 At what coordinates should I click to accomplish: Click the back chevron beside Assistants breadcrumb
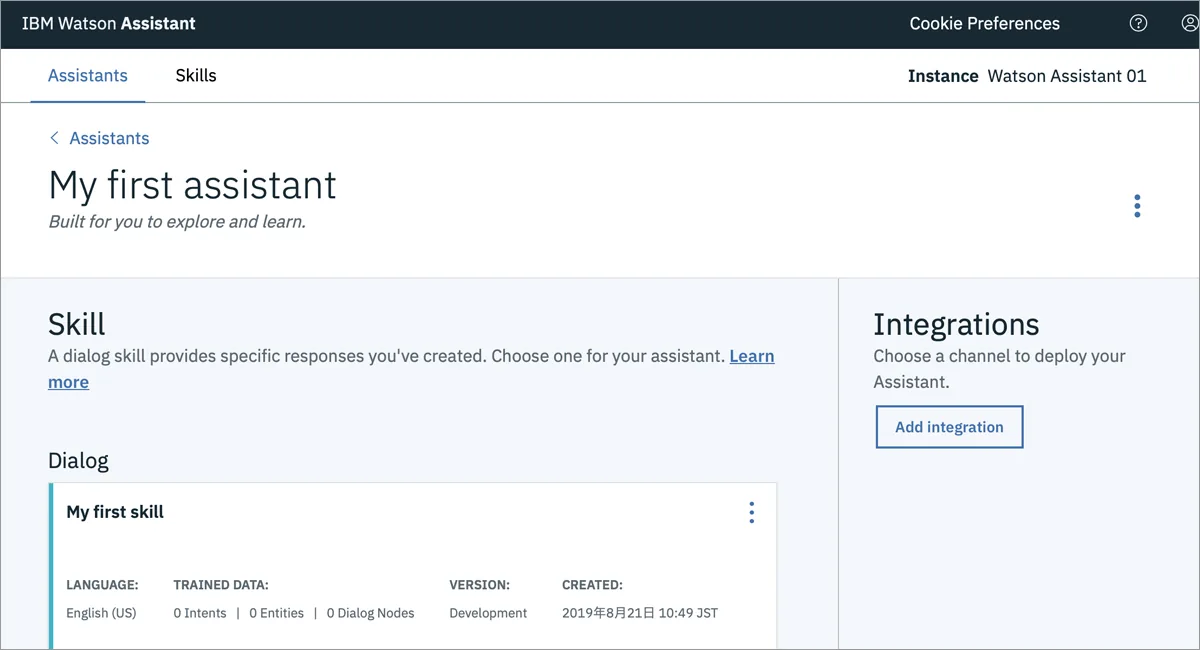click(54, 138)
